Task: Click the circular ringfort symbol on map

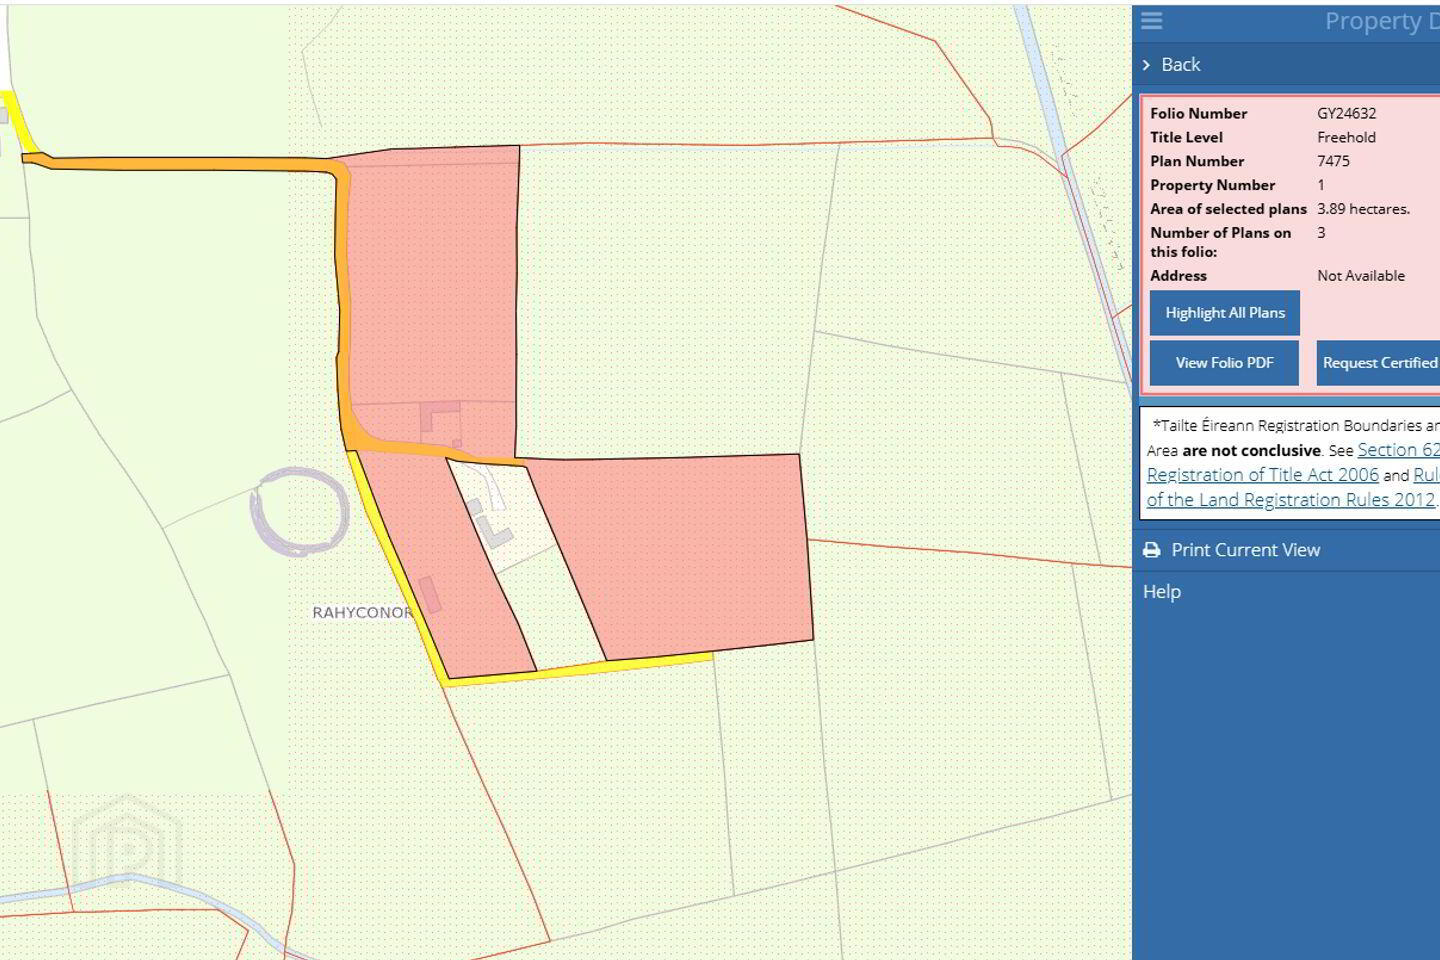Action: [x=299, y=511]
